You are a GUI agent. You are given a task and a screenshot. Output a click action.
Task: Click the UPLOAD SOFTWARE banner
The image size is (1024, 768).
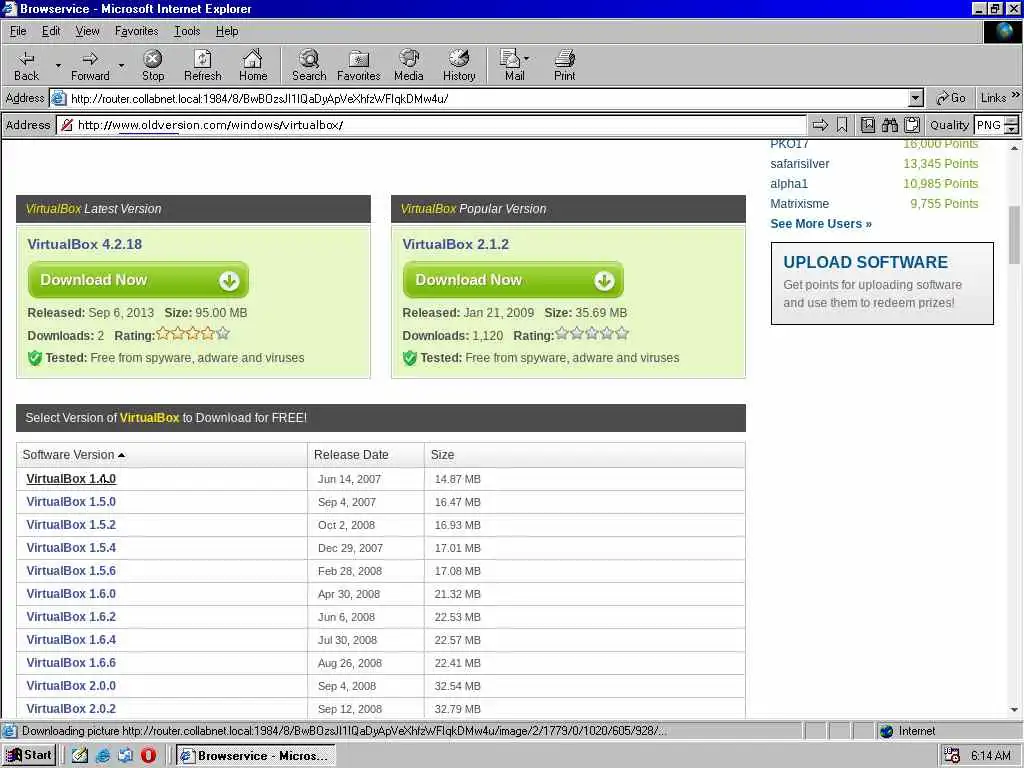pyautogui.click(x=882, y=283)
